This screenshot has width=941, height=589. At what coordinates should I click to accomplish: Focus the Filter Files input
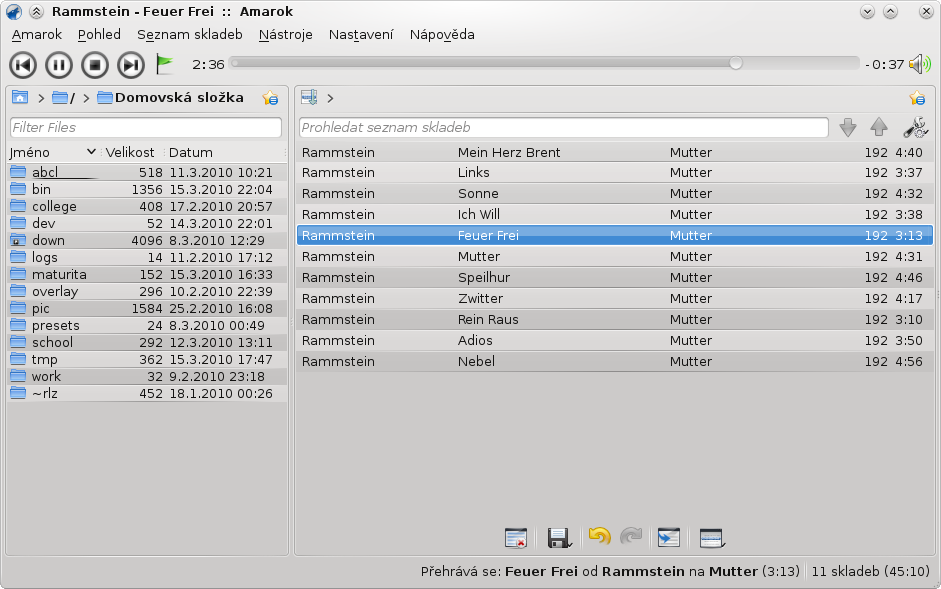[146, 127]
